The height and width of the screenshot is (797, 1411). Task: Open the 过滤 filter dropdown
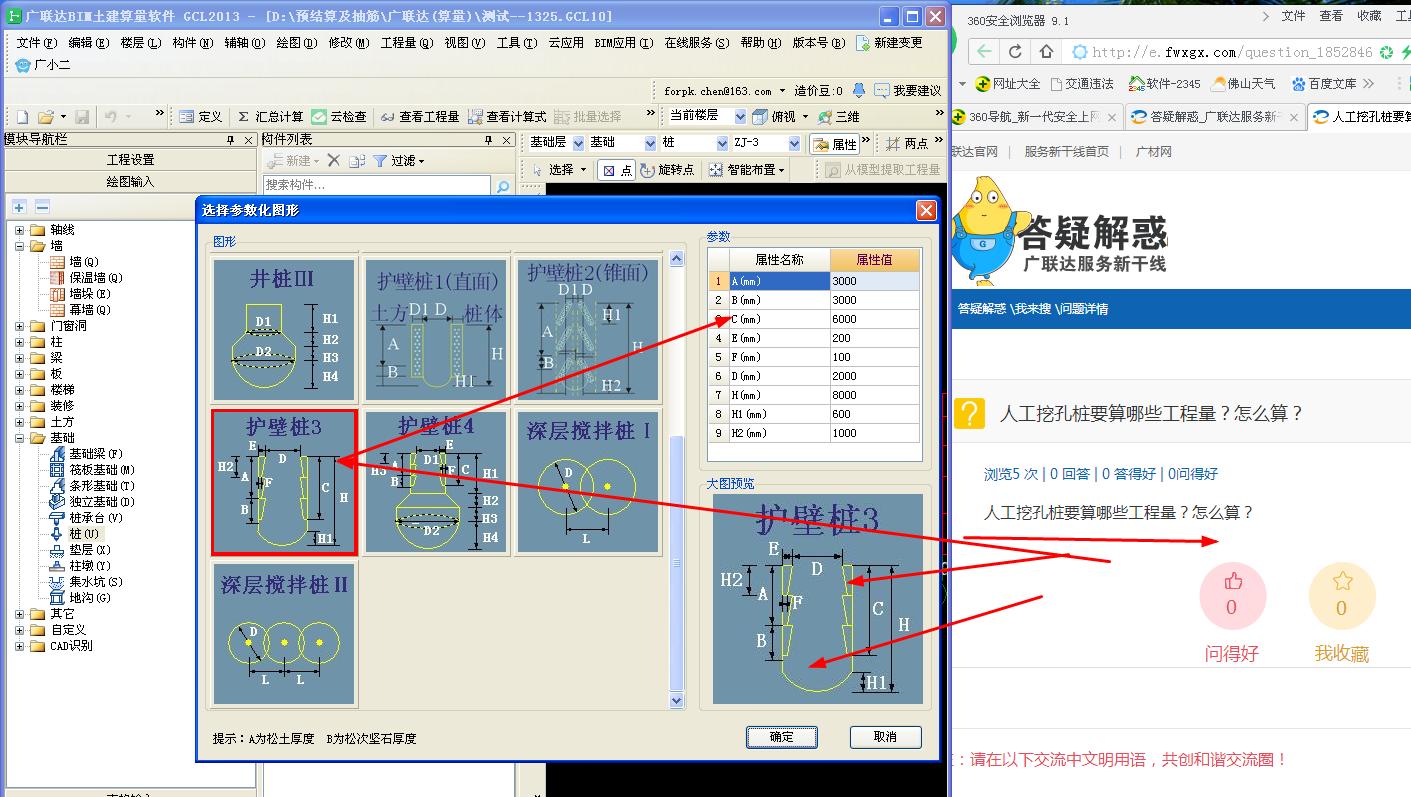coord(399,161)
